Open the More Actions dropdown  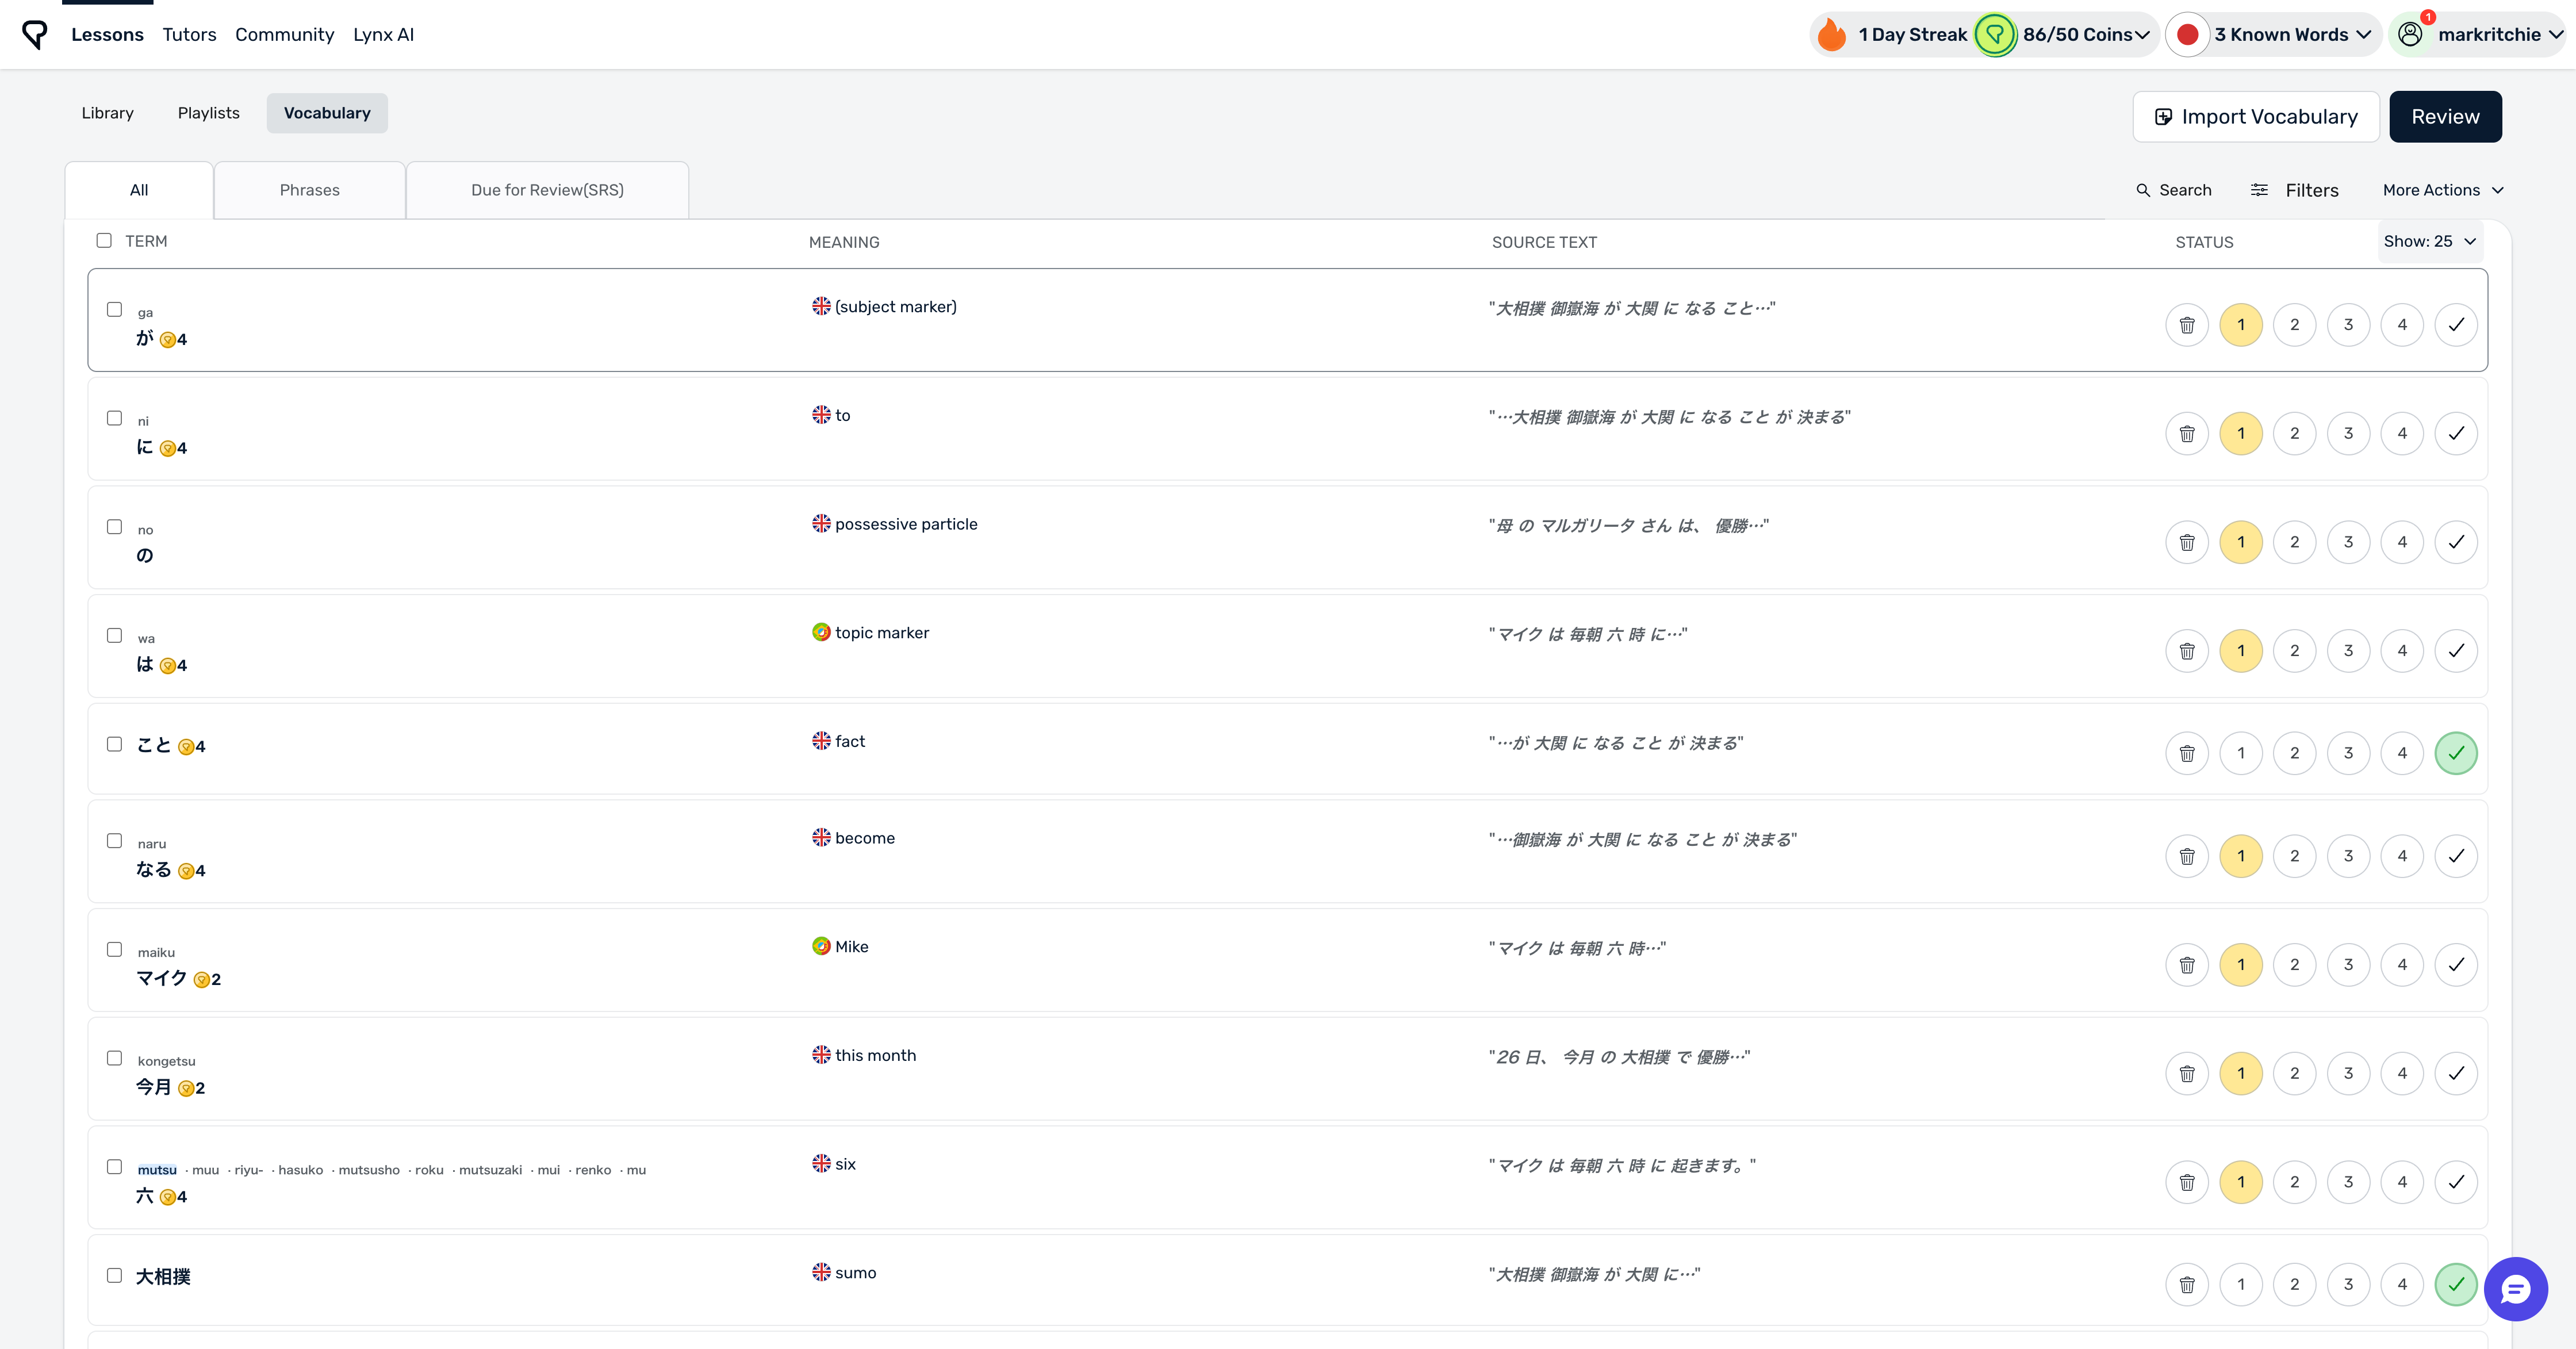(2442, 190)
